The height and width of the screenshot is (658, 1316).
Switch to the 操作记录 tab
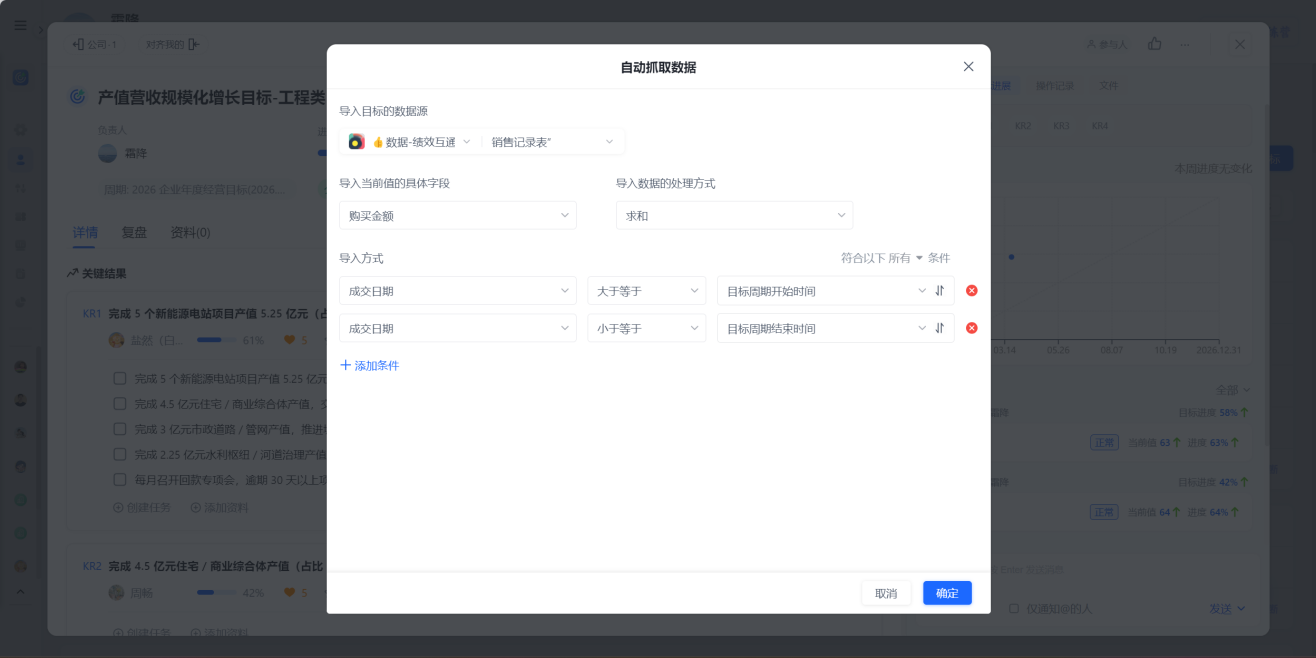pos(1055,86)
